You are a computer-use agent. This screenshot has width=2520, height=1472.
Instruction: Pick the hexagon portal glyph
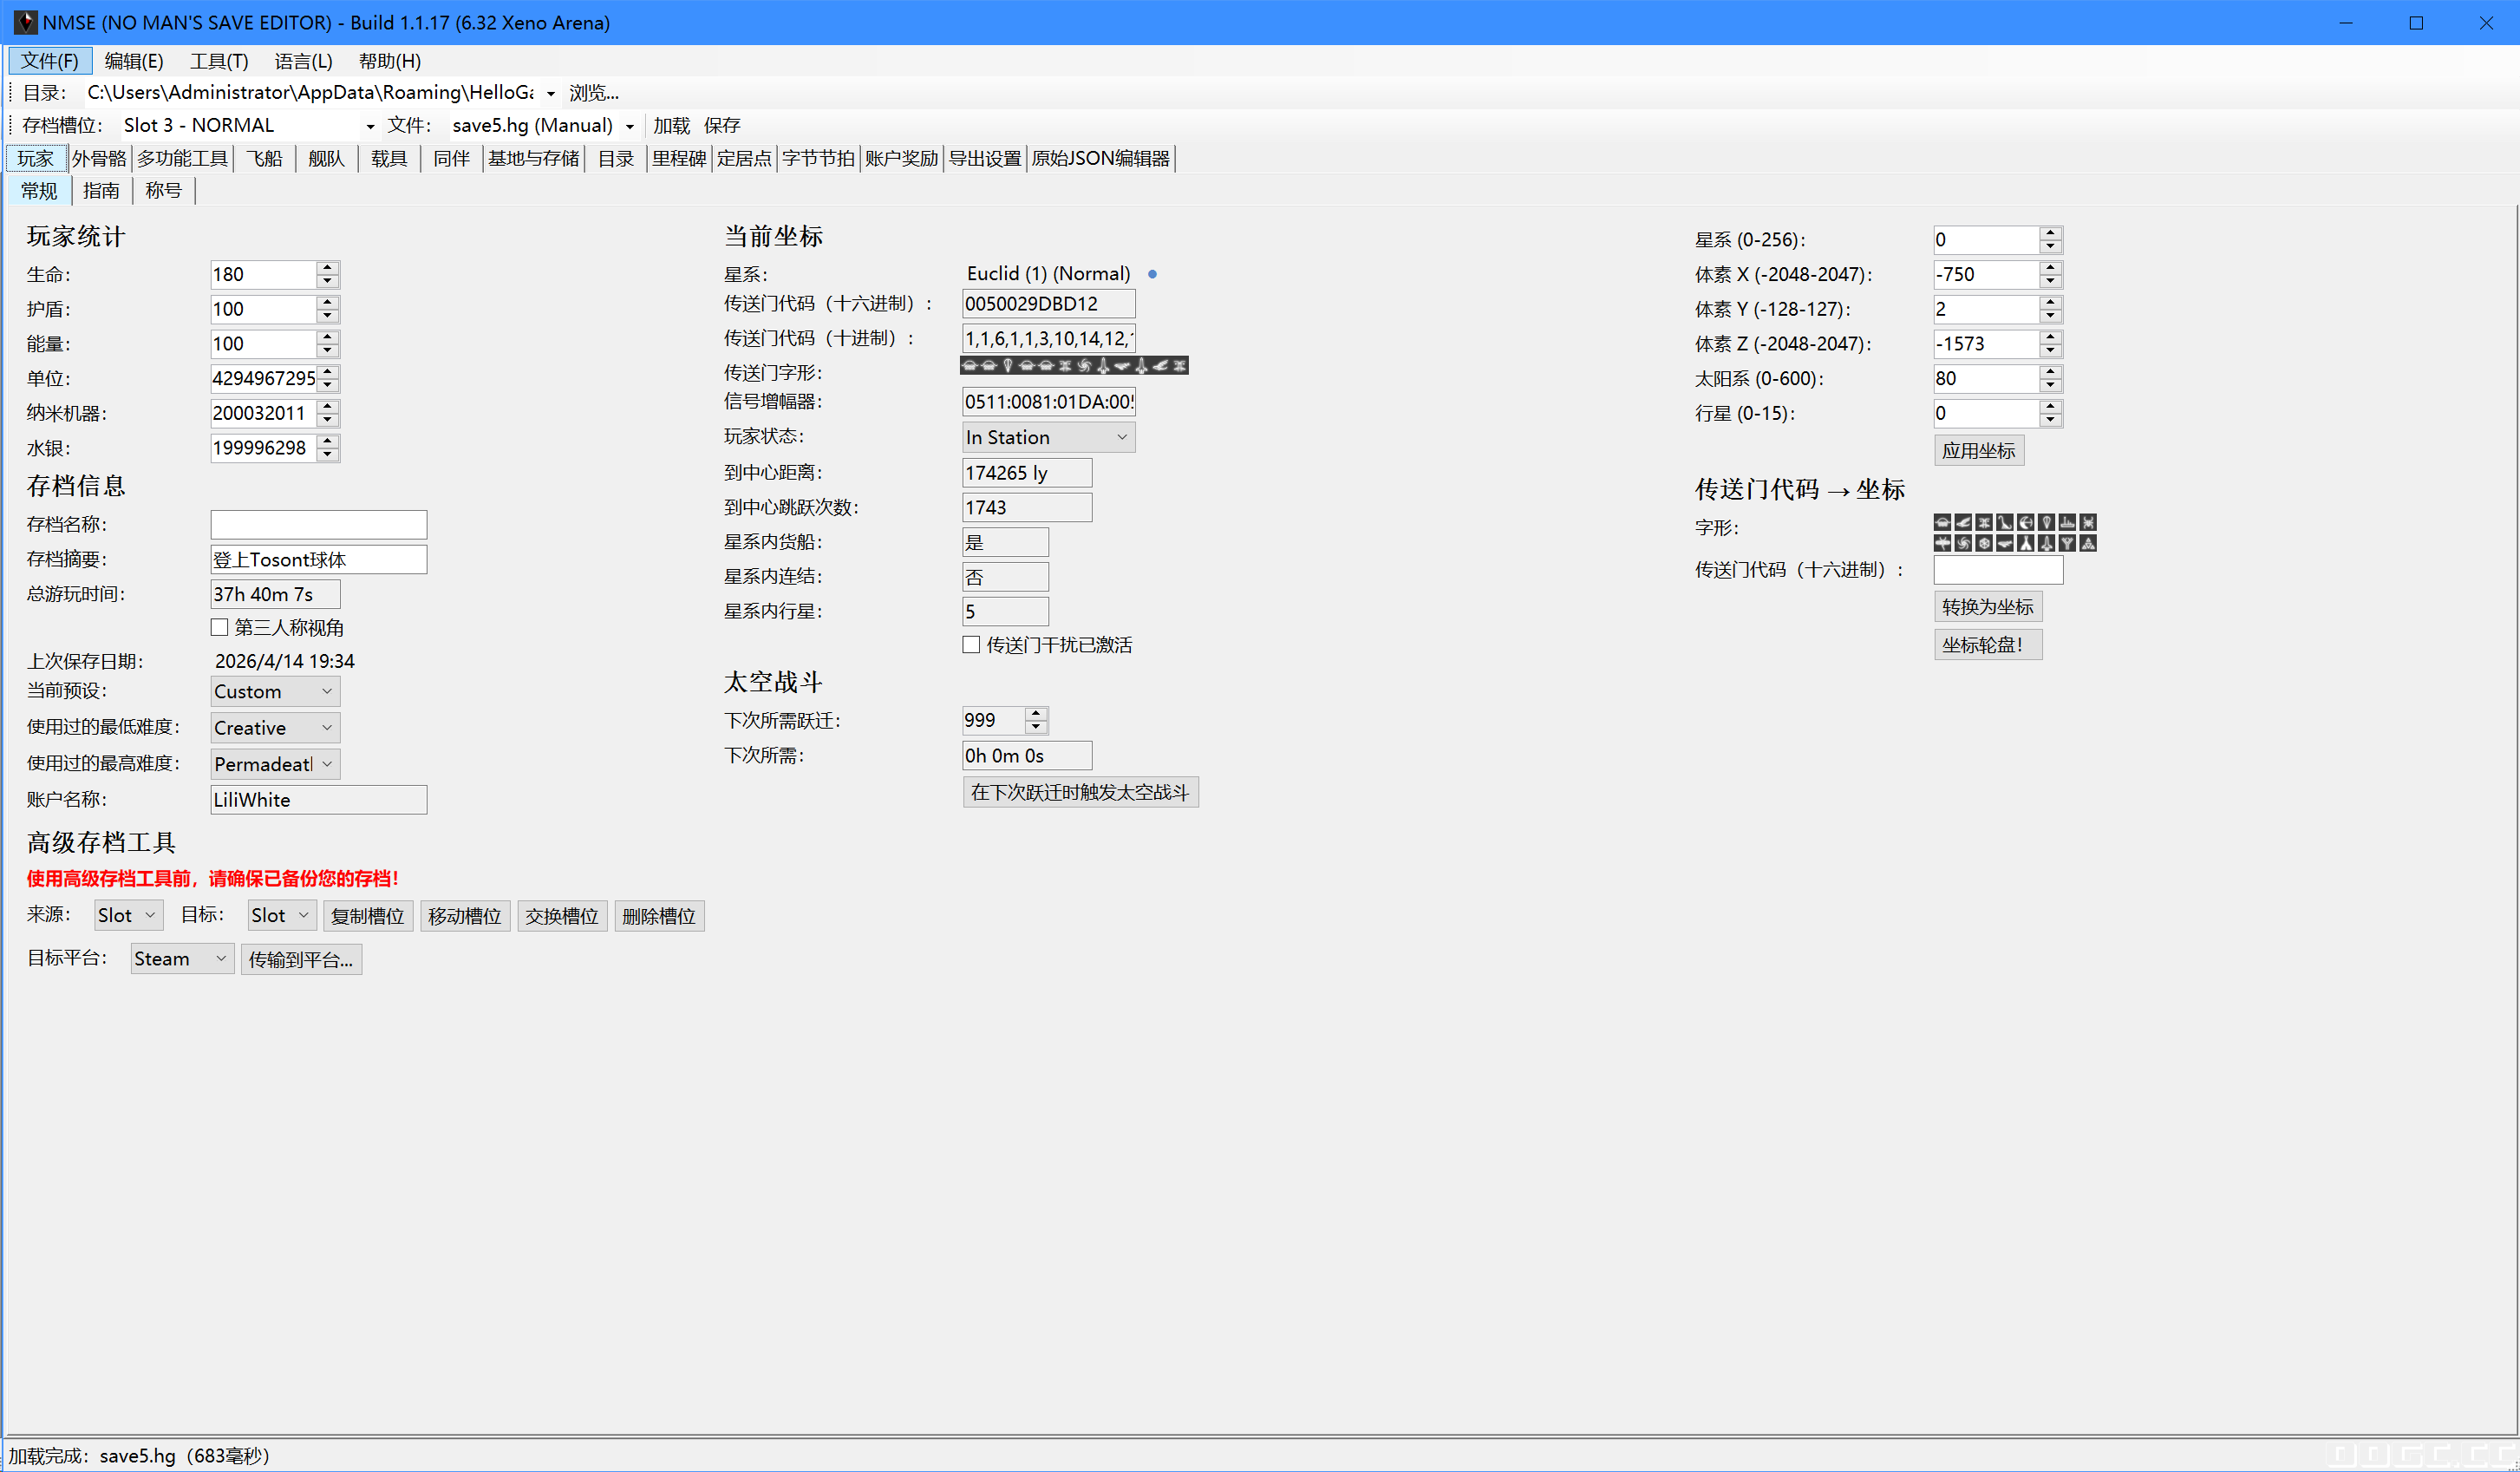[x=1984, y=544]
